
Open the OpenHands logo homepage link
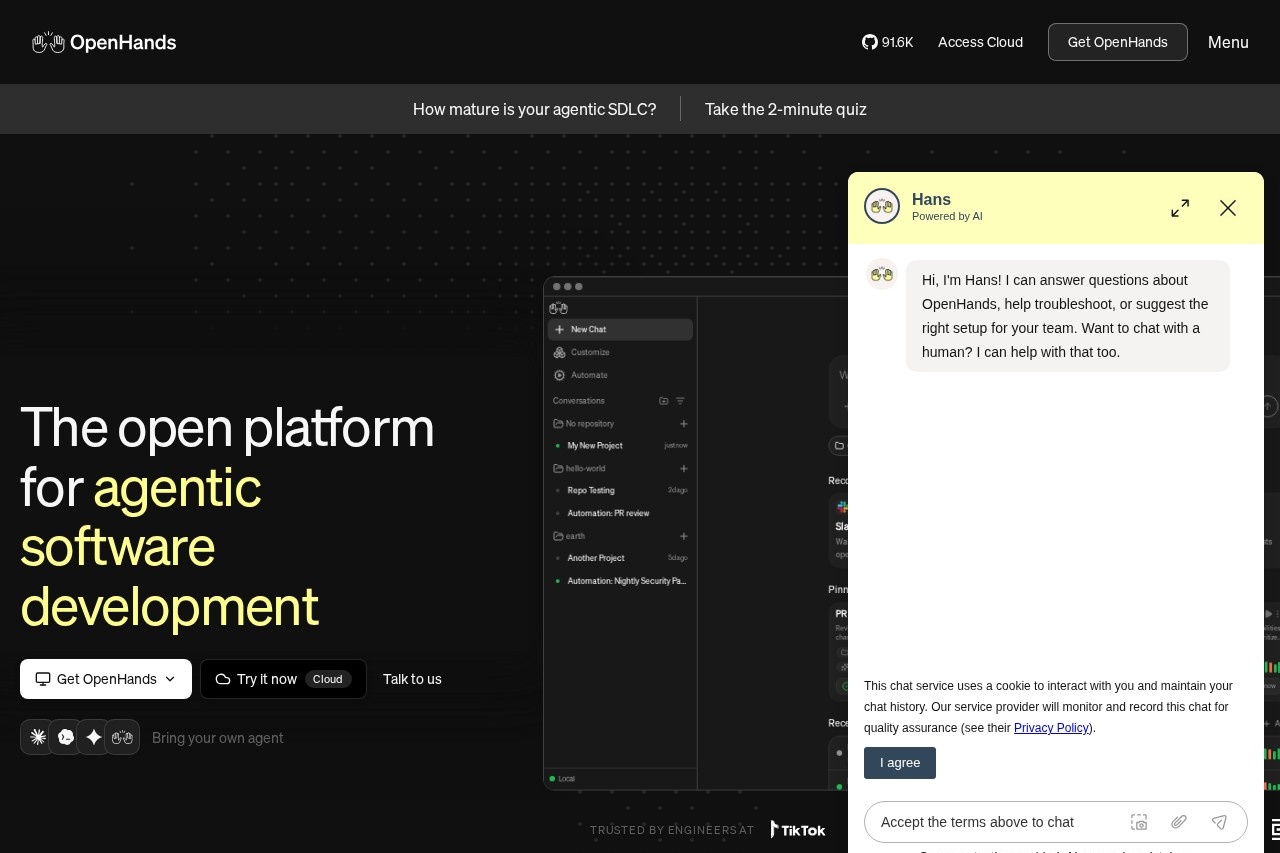(104, 42)
